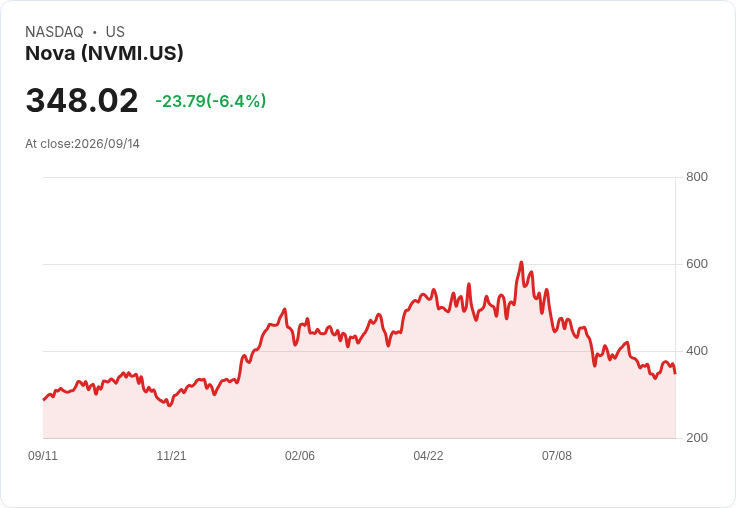Image resolution: width=736 pixels, height=508 pixels.
Task: Open the Nova (NVMI.US) stock title
Action: click(x=104, y=53)
